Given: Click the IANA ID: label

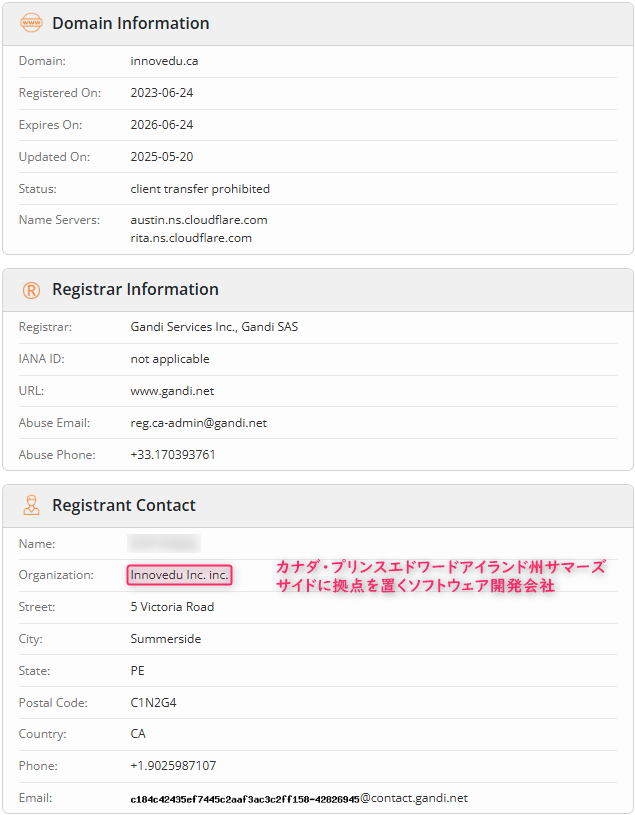Looking at the screenshot, I should click(x=42, y=359).
